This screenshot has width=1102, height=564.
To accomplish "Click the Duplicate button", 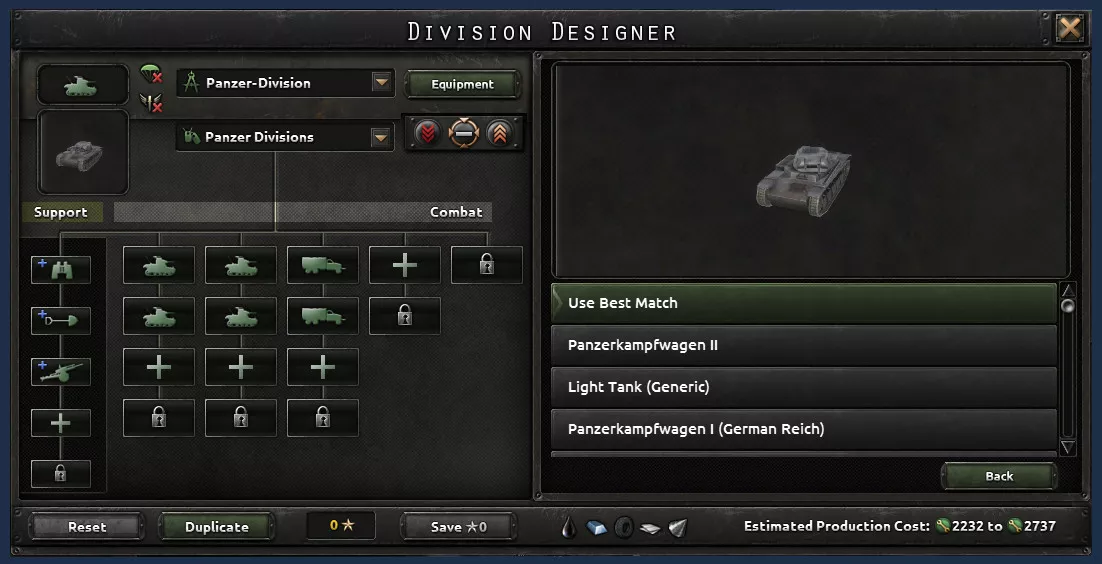I will [x=216, y=527].
